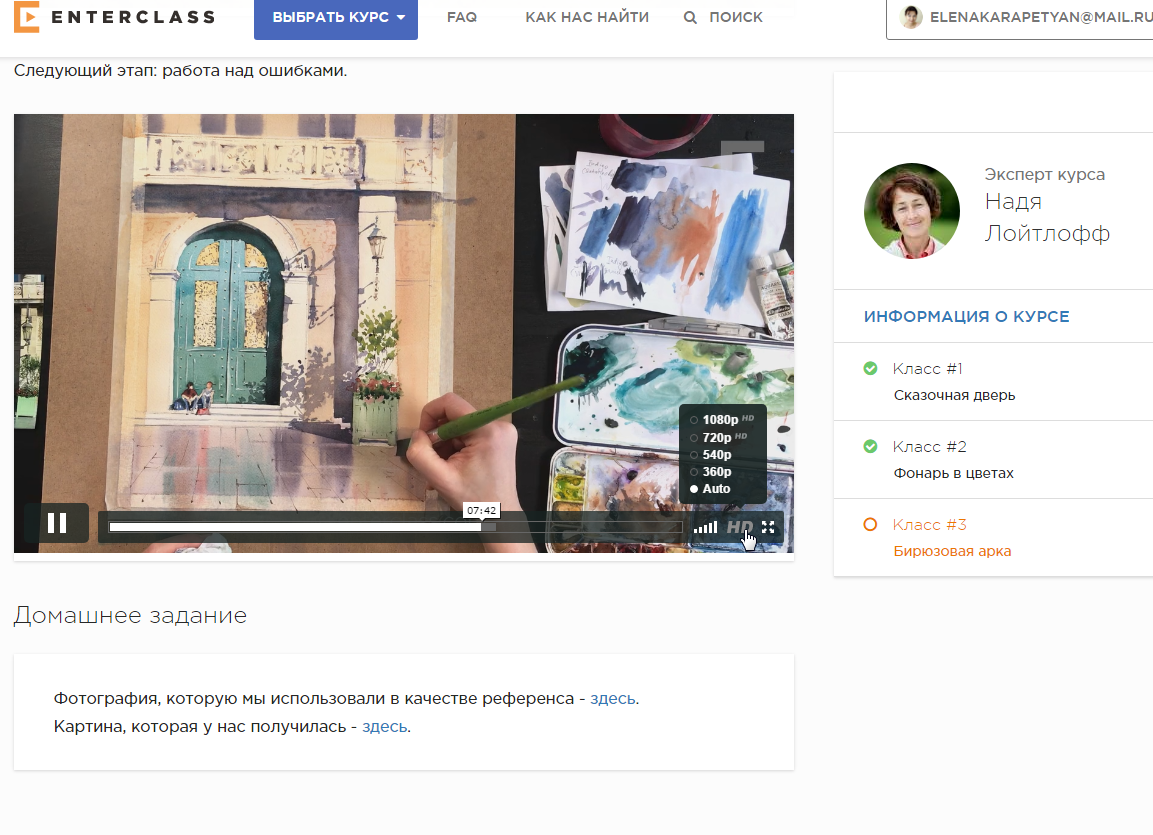1153x835 pixels.
Task: Click the expert name Надя Лойтлофф
Action: 1047,217
